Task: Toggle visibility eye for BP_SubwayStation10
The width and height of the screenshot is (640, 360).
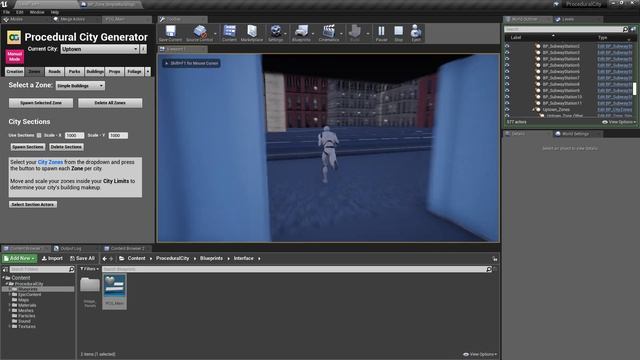Action: pos(507,97)
